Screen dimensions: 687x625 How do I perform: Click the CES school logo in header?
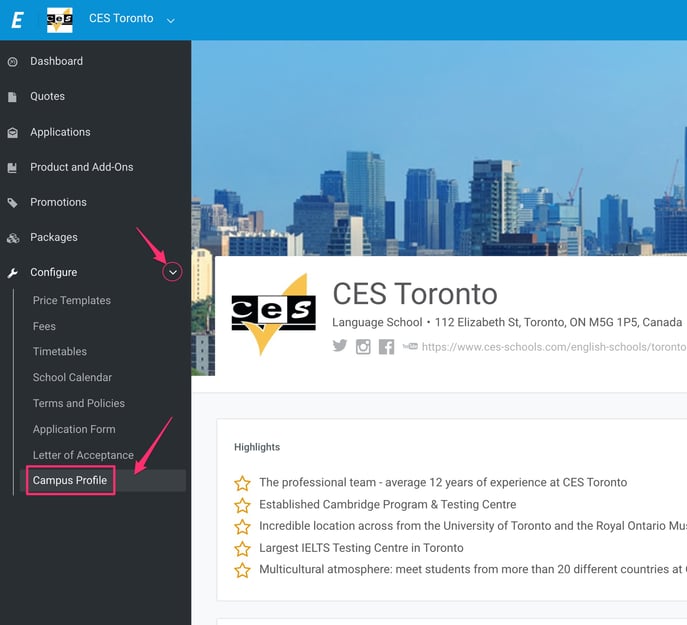click(x=60, y=20)
